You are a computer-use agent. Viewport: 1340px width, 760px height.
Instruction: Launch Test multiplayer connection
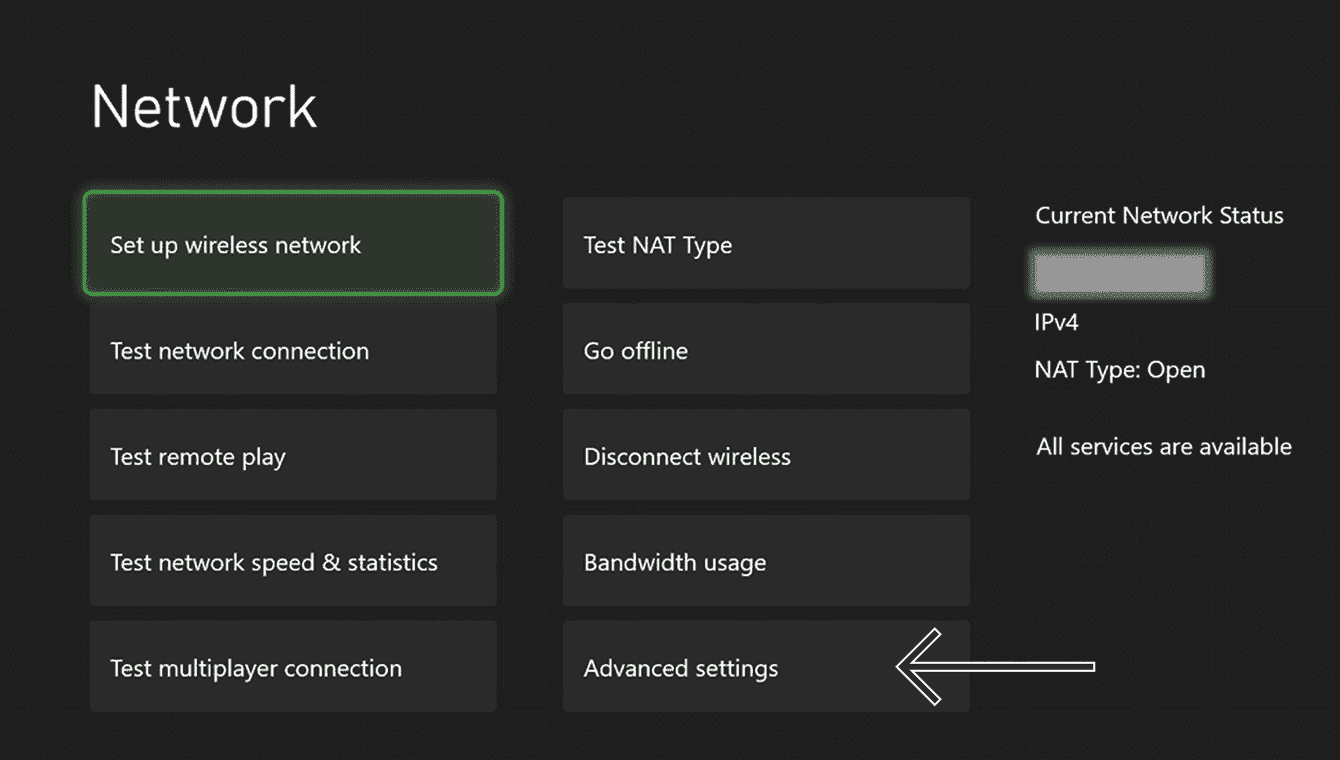pyautogui.click(x=292, y=667)
